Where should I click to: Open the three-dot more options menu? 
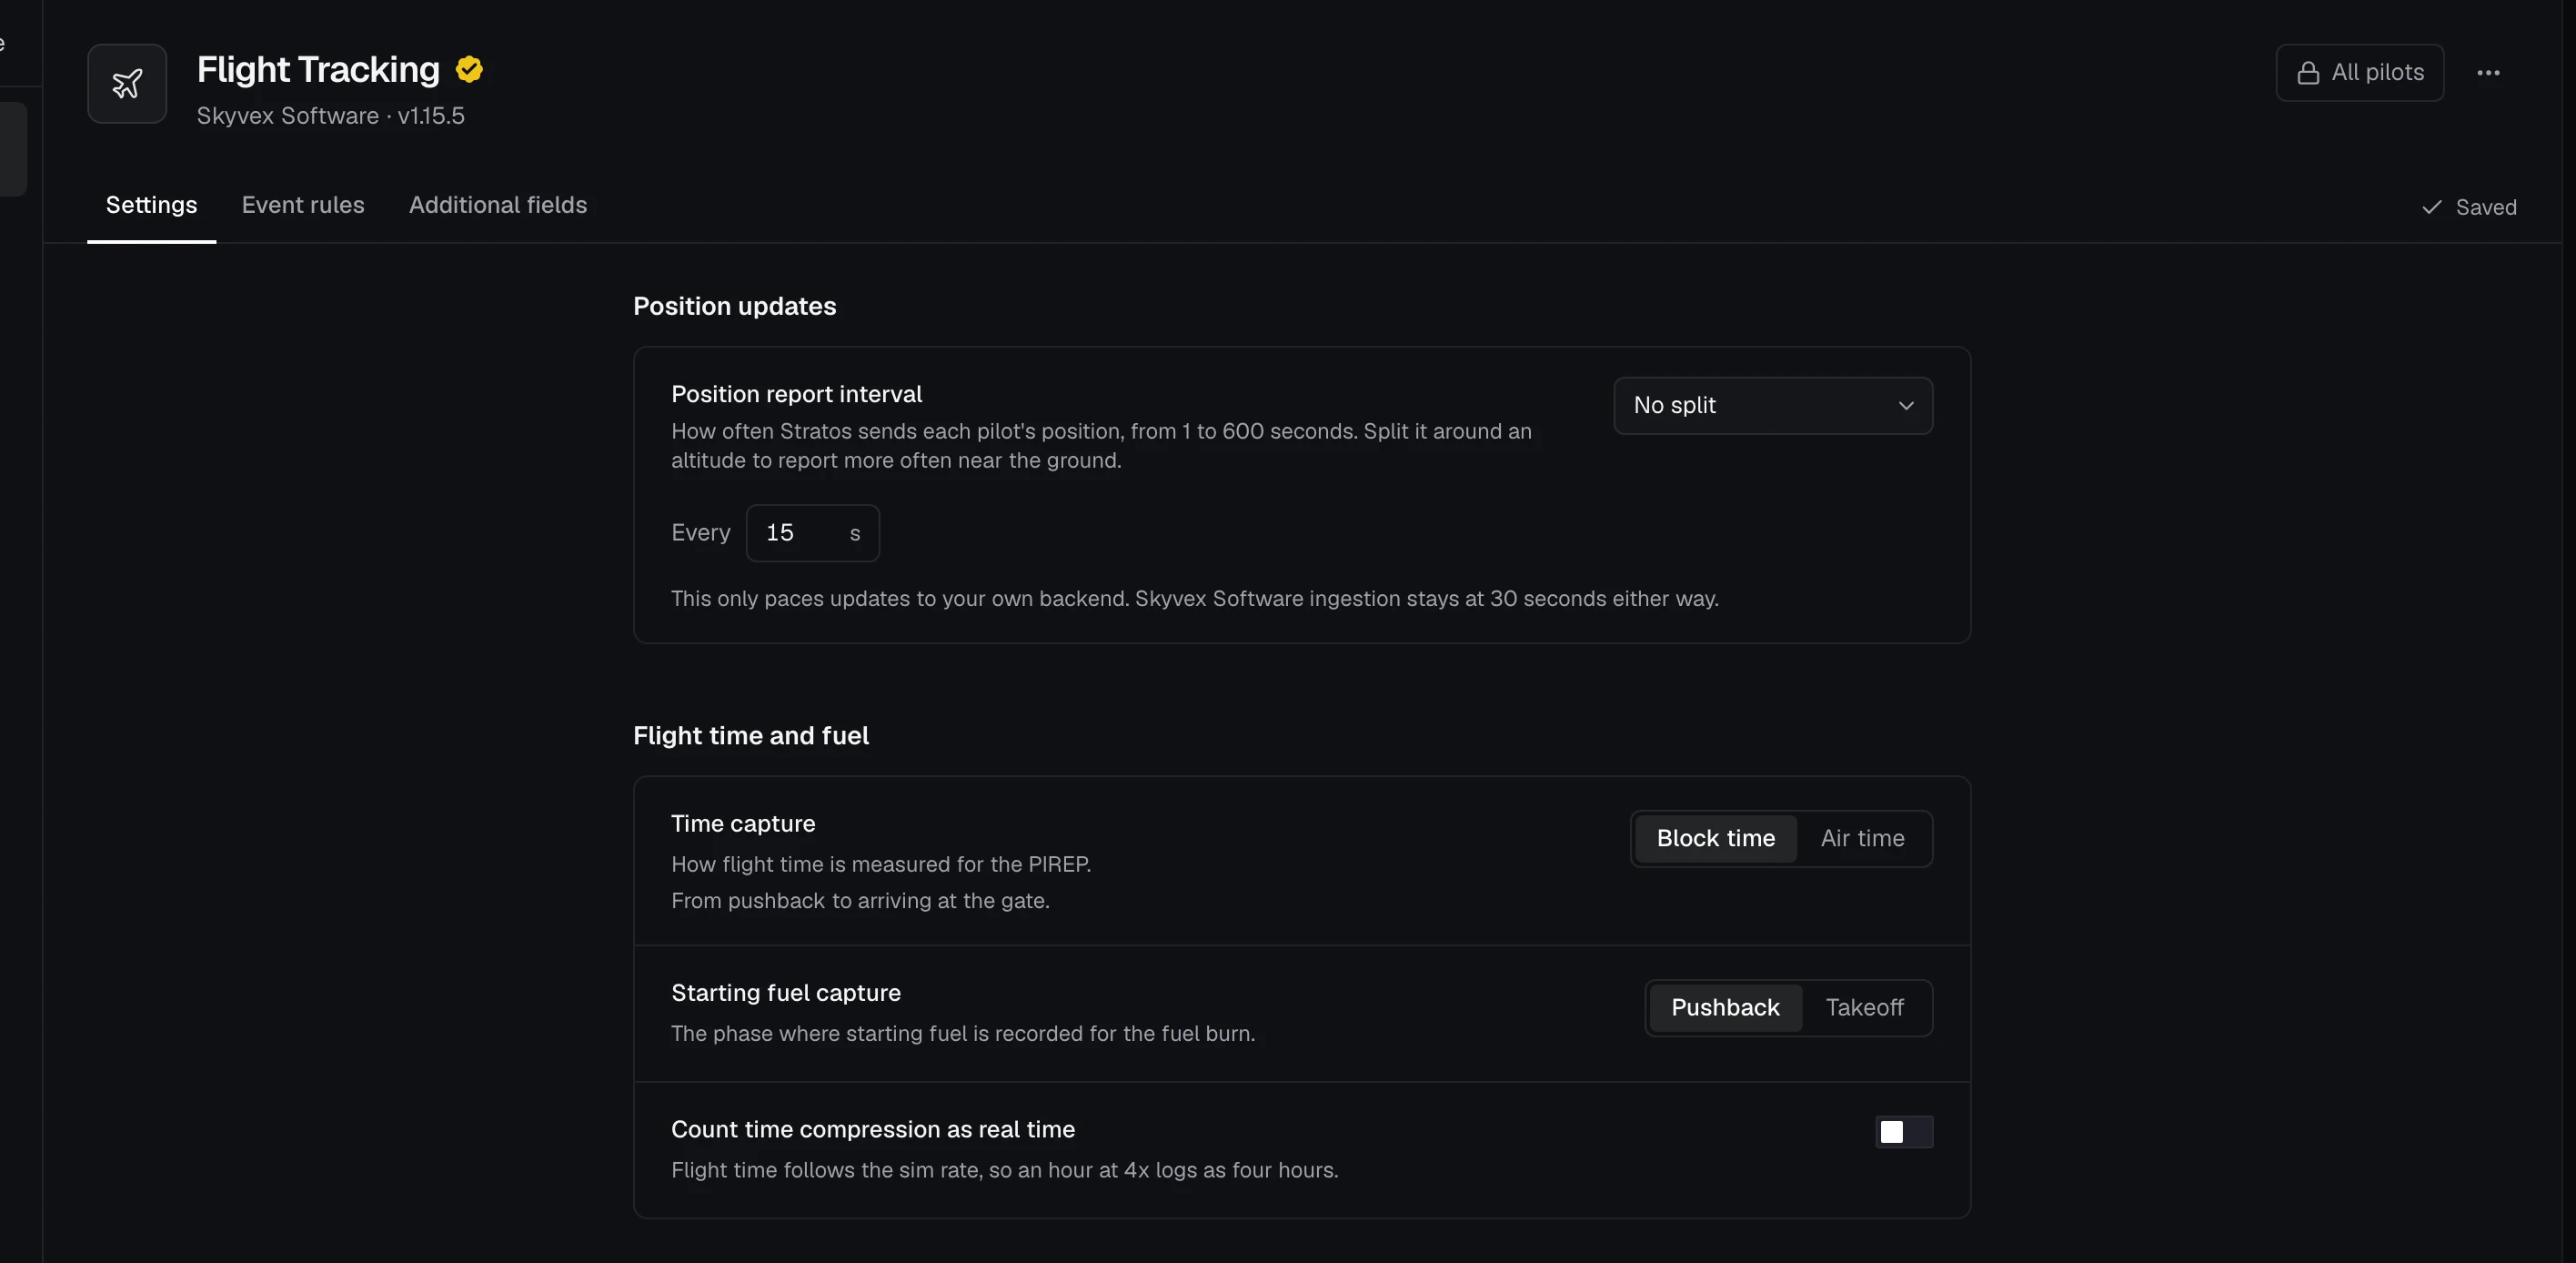pyautogui.click(x=2488, y=72)
